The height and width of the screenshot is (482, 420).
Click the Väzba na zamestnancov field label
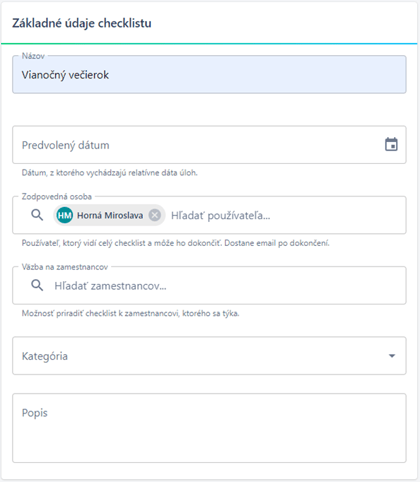(x=65, y=267)
